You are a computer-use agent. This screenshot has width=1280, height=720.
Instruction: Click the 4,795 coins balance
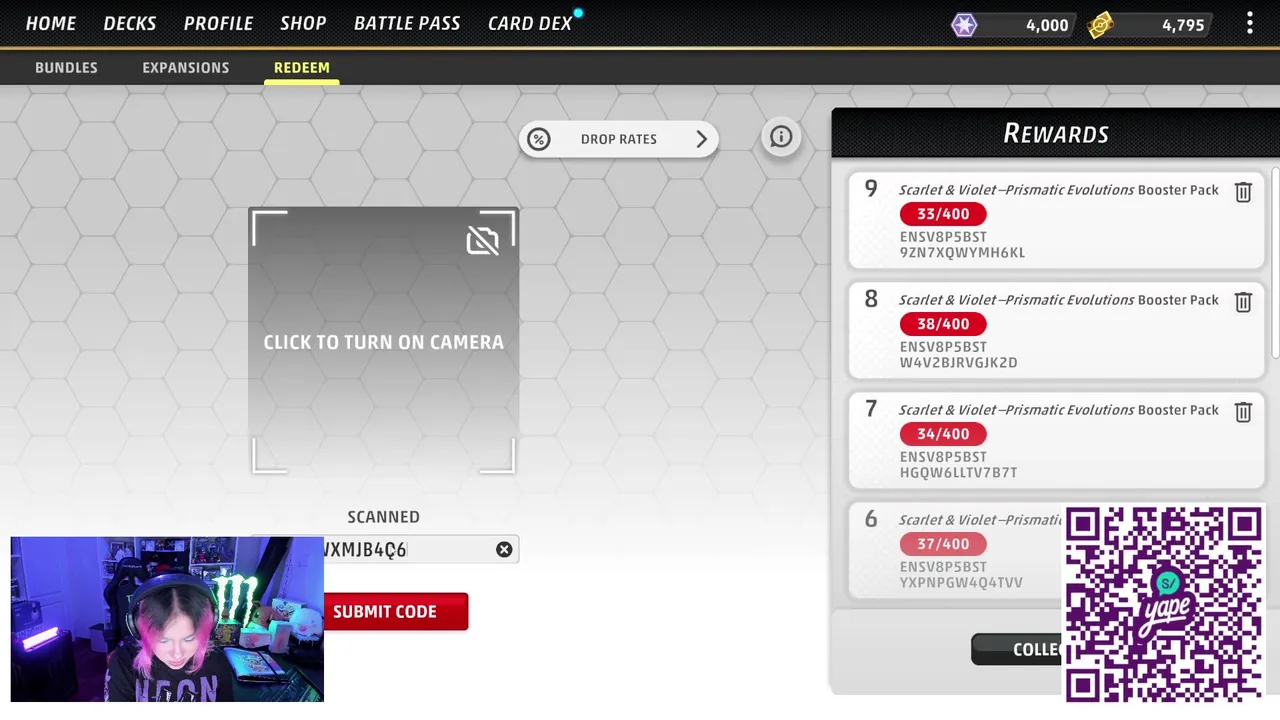tap(1183, 25)
